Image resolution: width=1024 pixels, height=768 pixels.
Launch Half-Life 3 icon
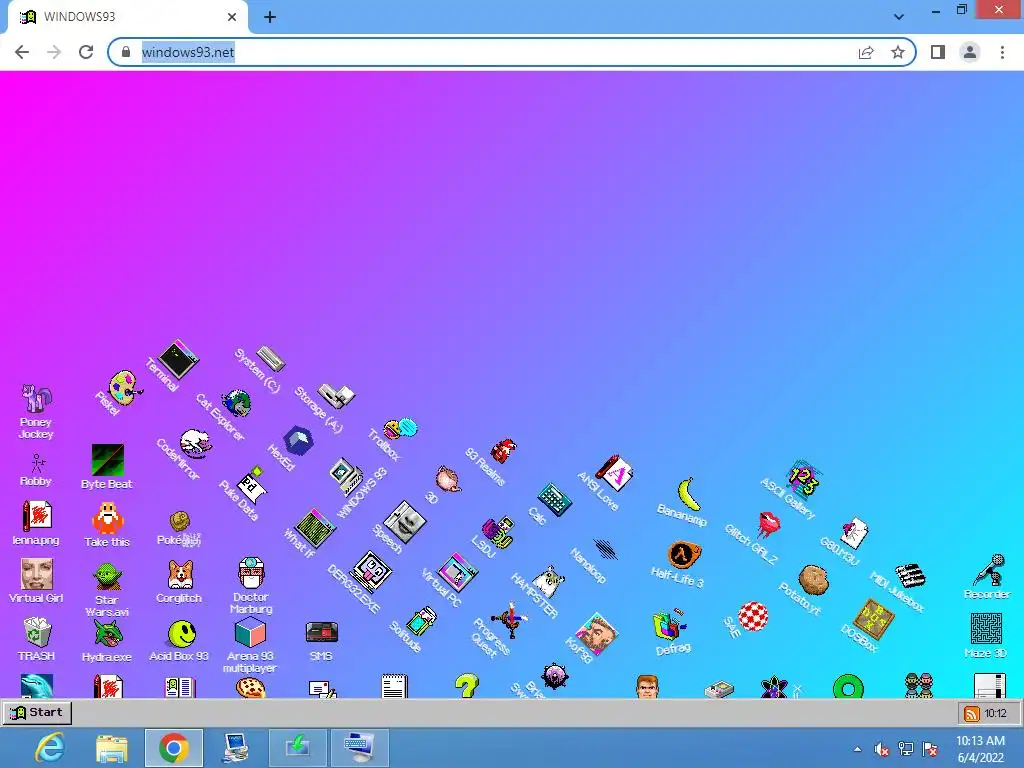click(684, 556)
